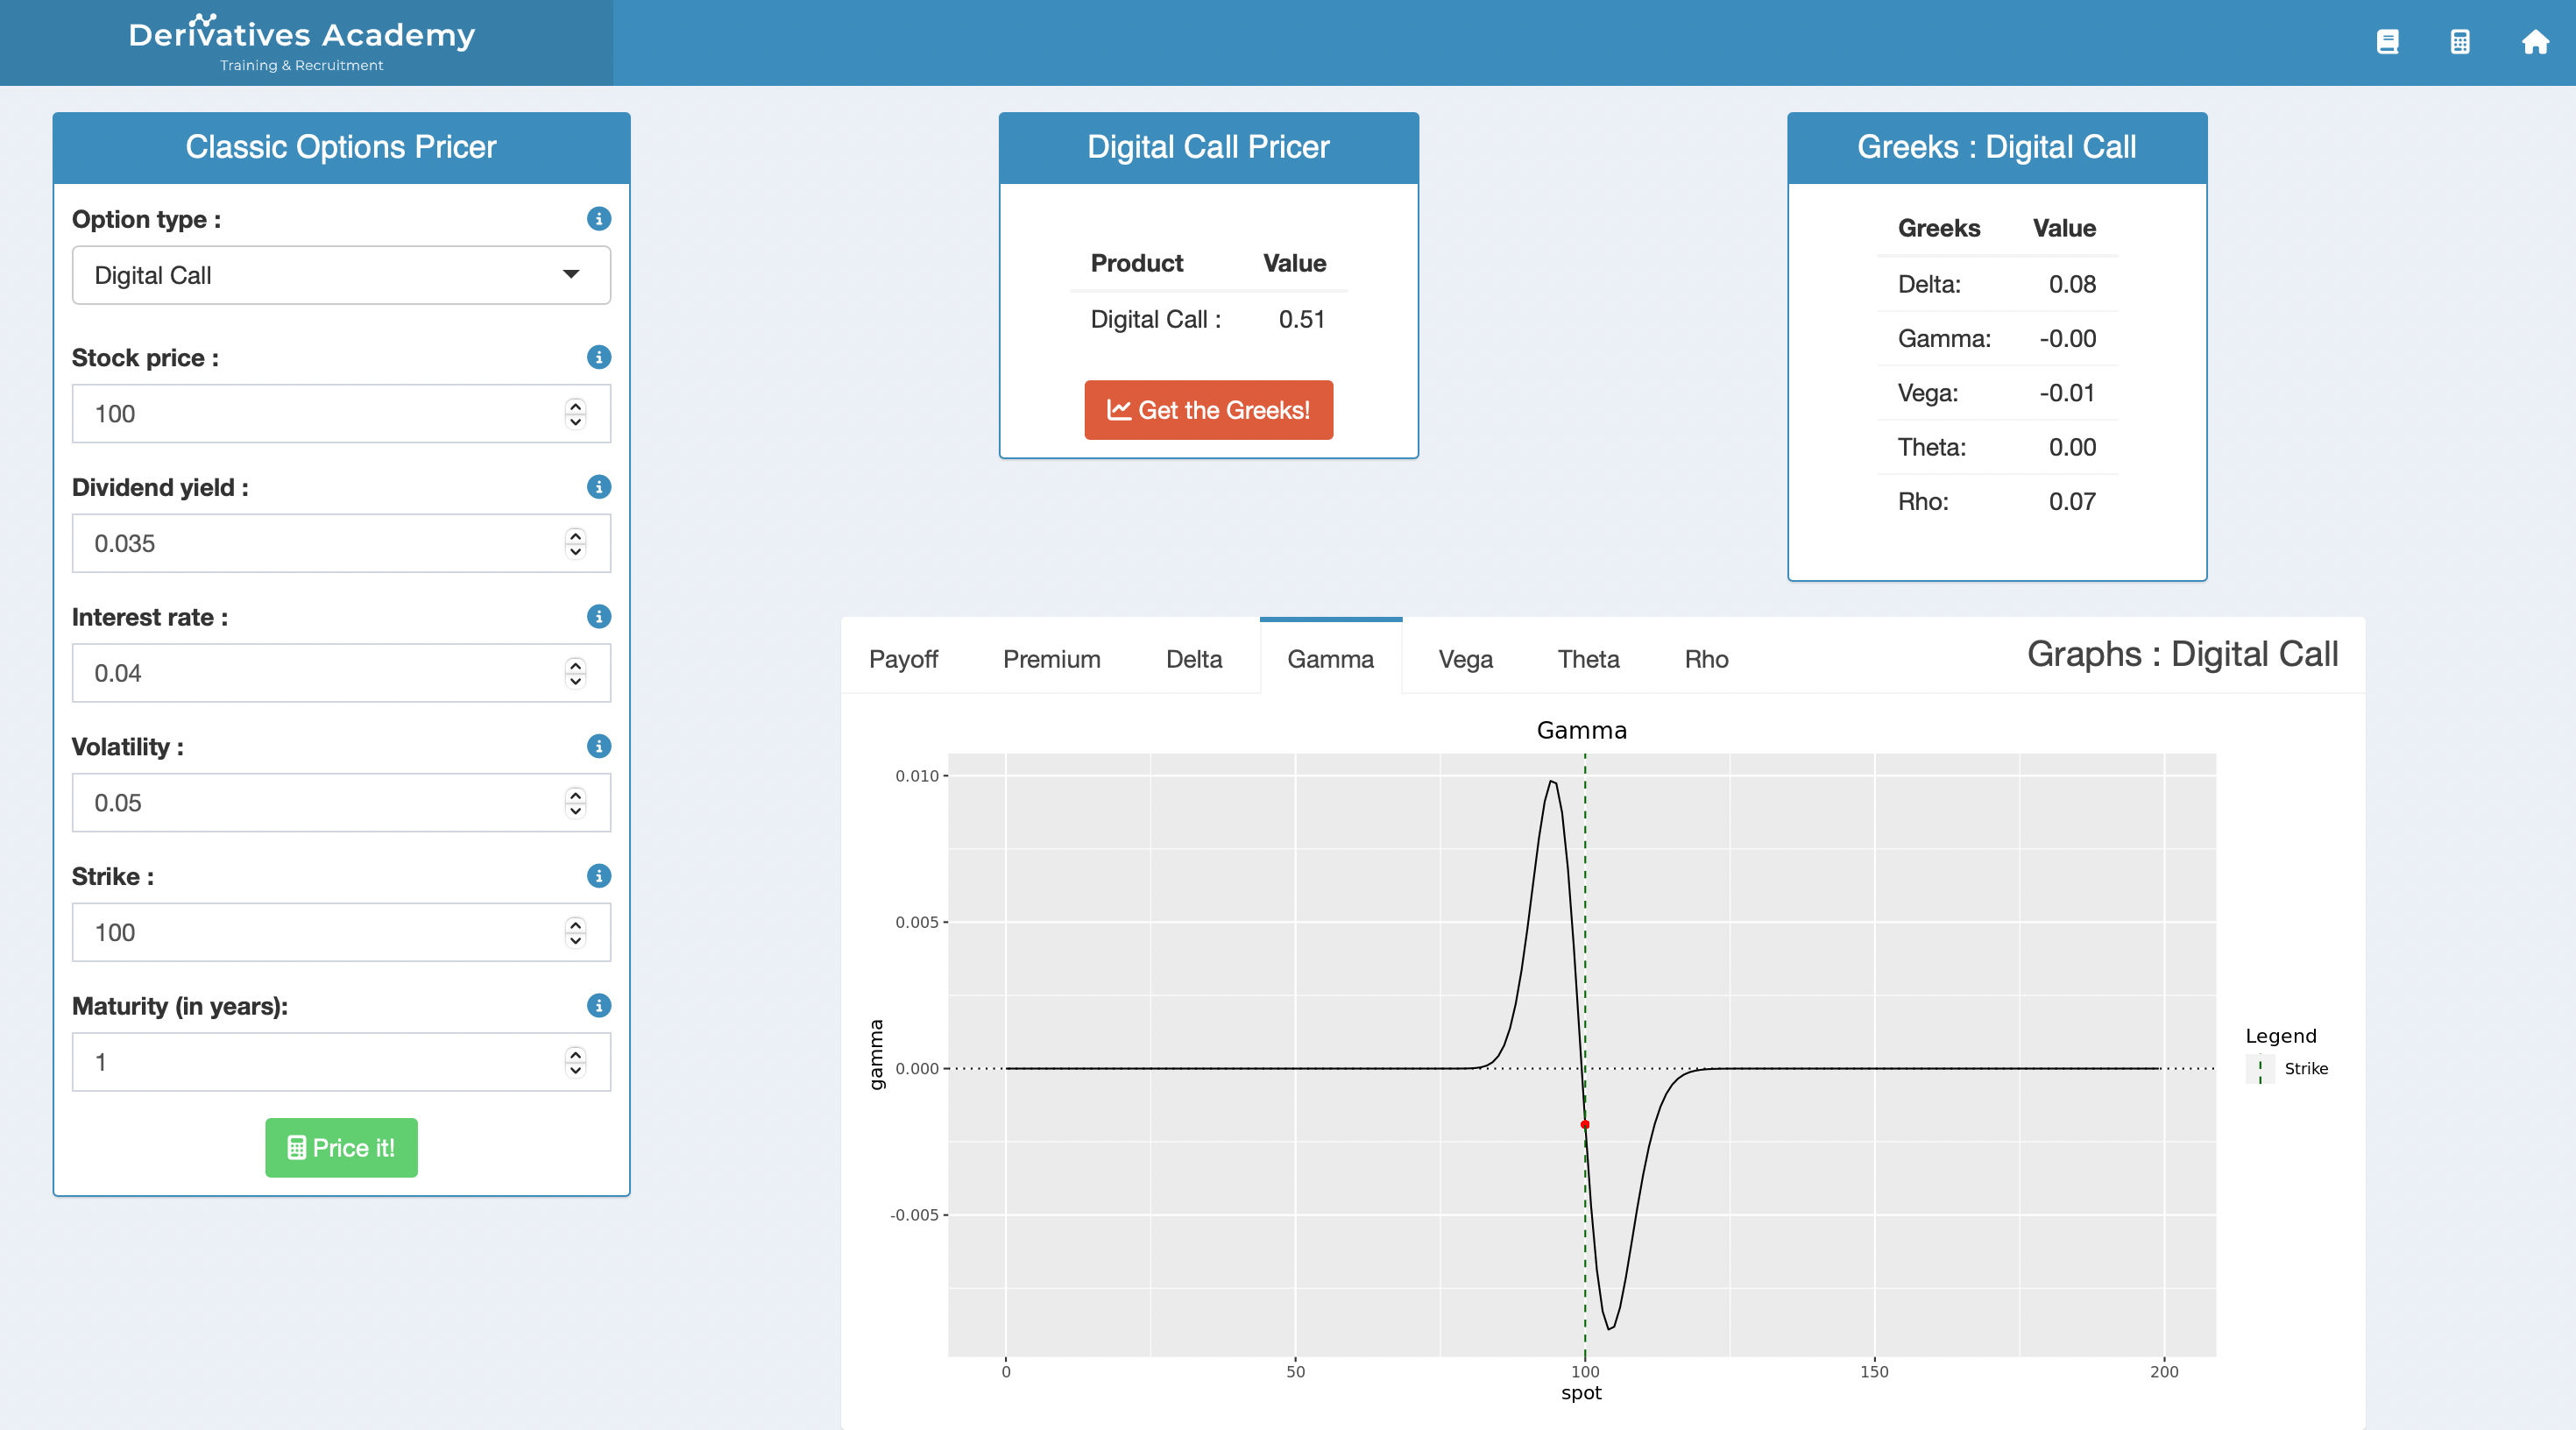Show info for Option type
Viewport: 2576px width, 1430px height.
click(x=598, y=219)
